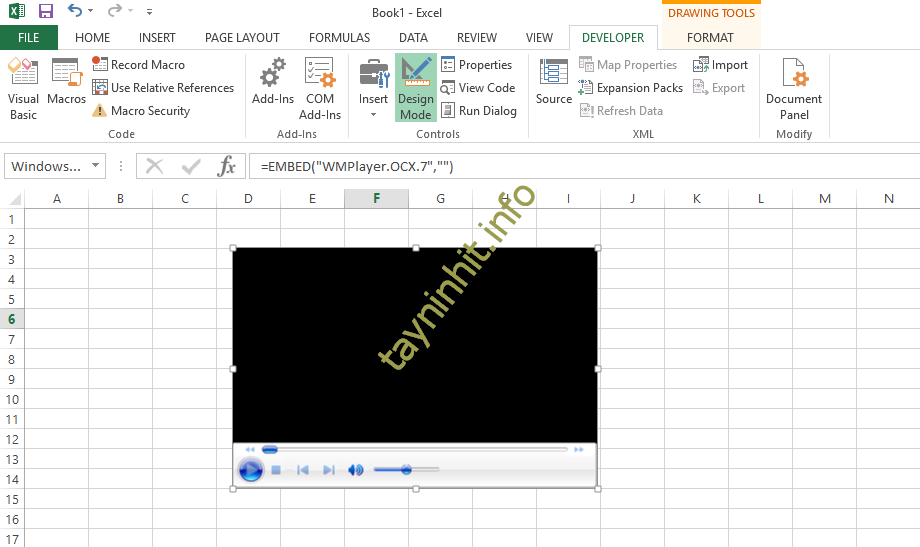
Task: Expand the Insert controls dropdown
Action: [373, 115]
